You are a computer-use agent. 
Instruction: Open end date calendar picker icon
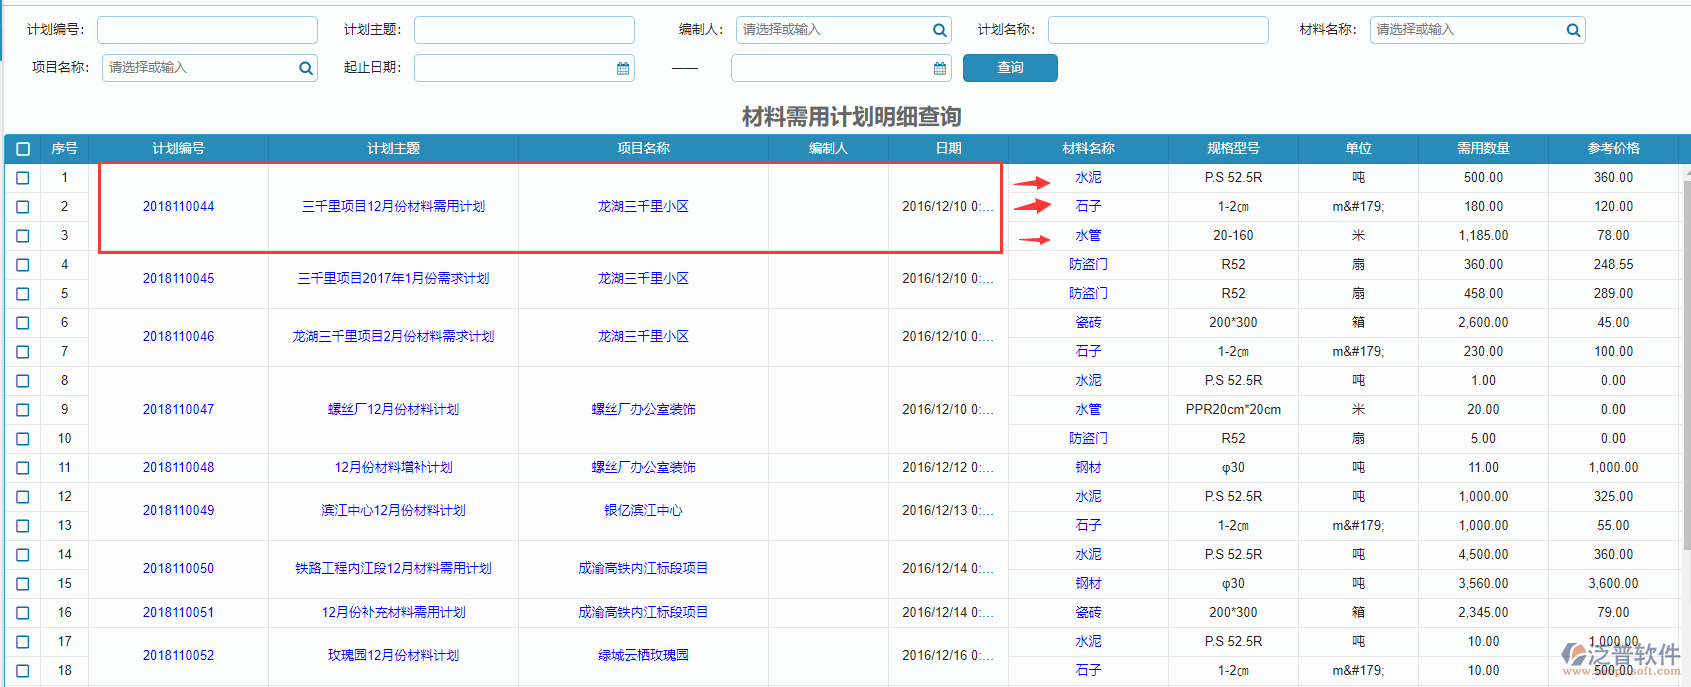tap(939, 68)
